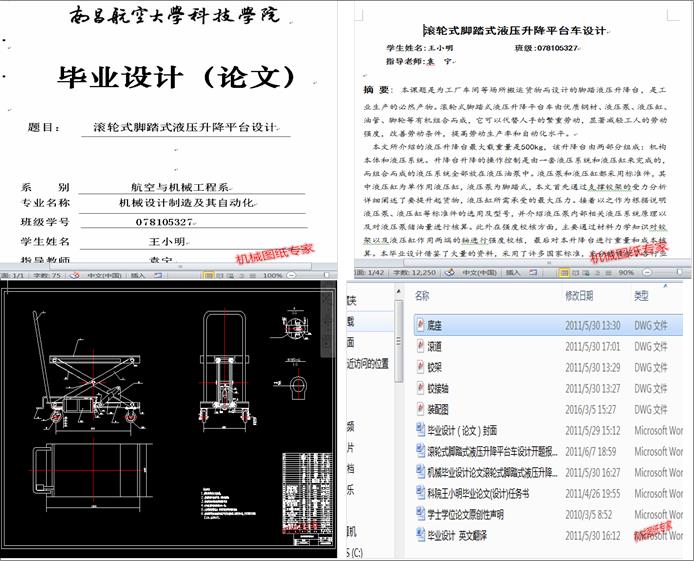Select the 滚道 DWG file icon
This screenshot has height=561, width=694.
click(420, 346)
